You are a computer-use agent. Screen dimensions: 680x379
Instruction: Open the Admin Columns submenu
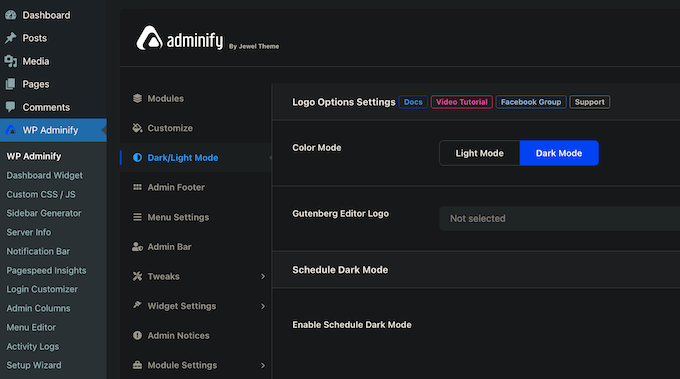pos(38,308)
